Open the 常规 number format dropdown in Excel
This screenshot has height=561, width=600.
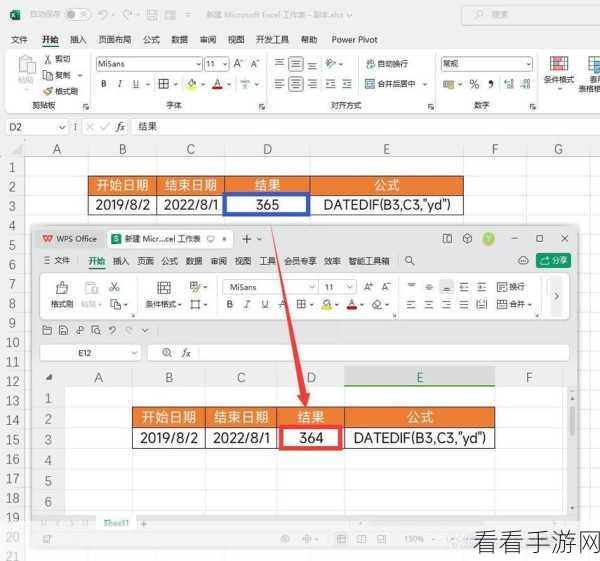point(528,64)
